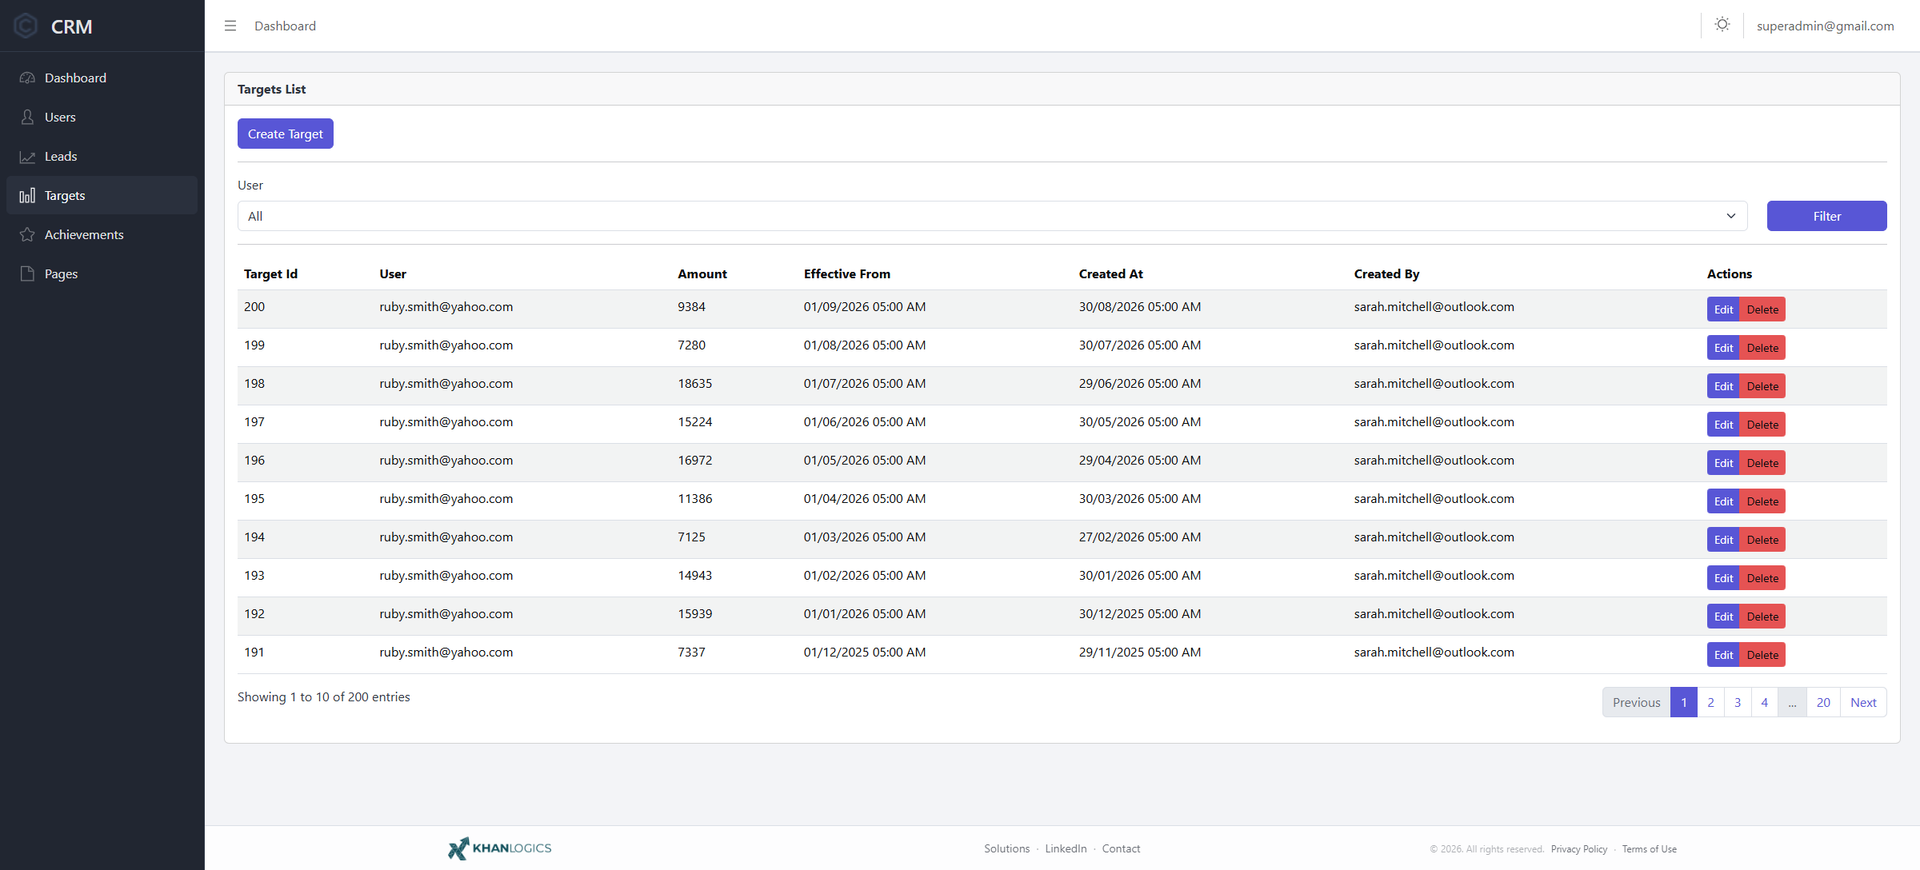Open Dashboard in the sidebar
Image resolution: width=1920 pixels, height=870 pixels.
tap(102, 78)
